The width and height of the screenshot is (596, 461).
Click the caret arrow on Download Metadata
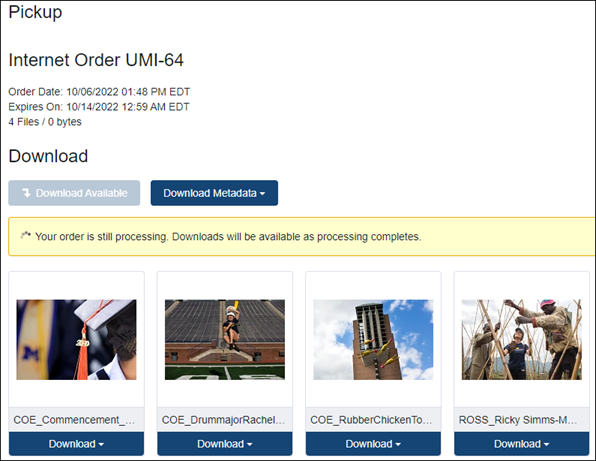tap(262, 194)
